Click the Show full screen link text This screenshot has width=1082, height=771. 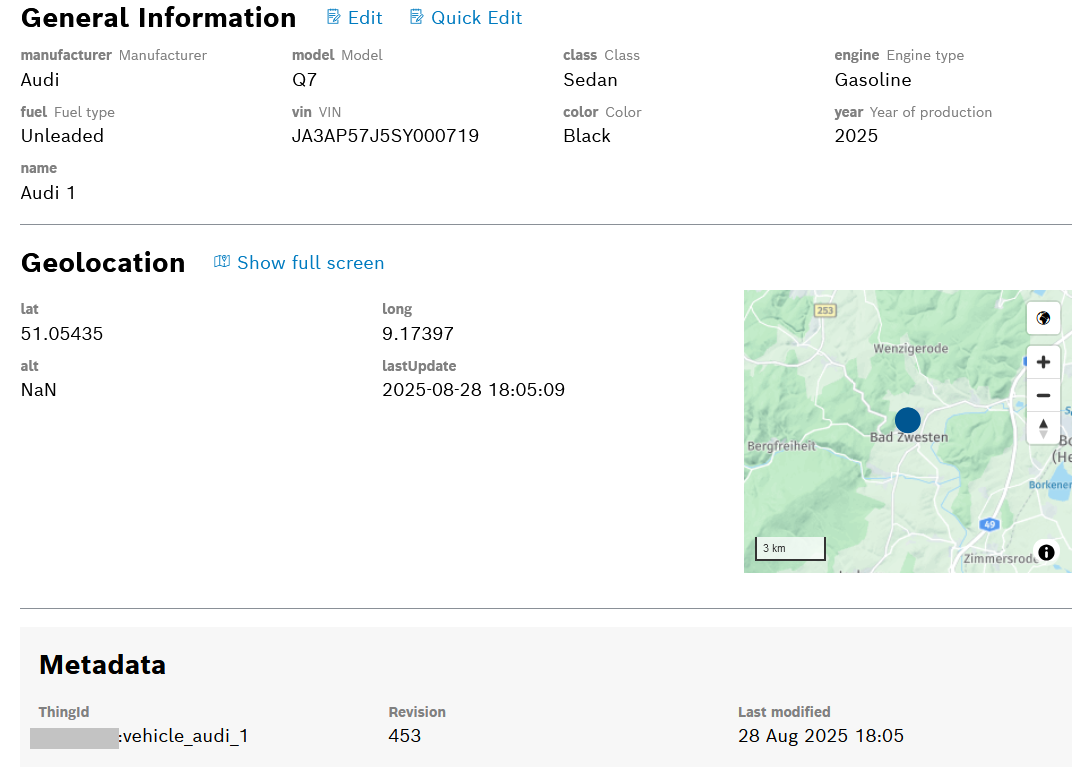[310, 263]
